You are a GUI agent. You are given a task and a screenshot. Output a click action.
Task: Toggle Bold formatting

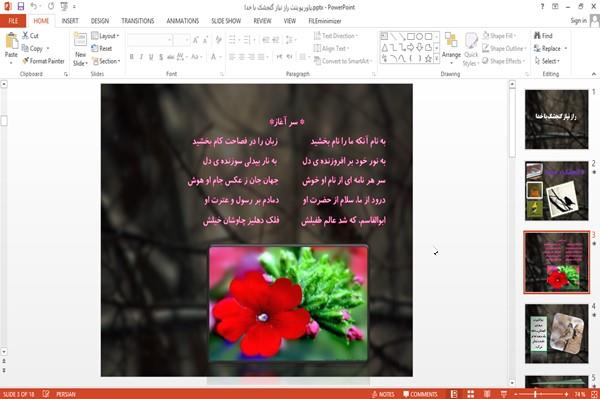coord(132,57)
